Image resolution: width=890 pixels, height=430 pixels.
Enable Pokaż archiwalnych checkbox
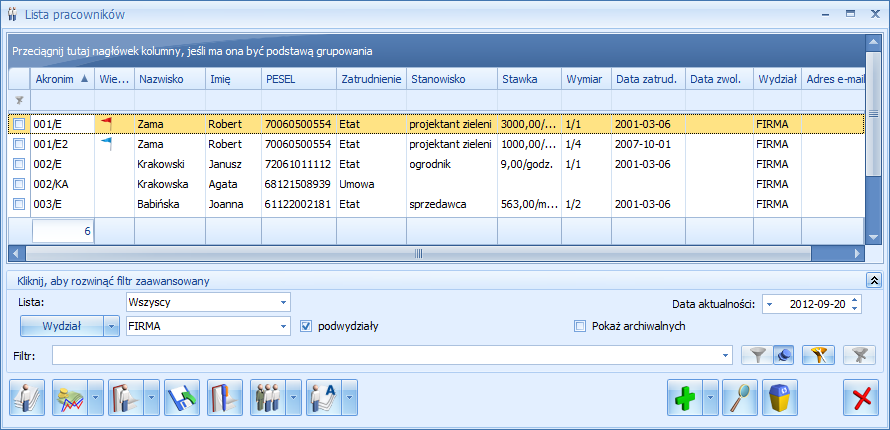[x=580, y=326]
